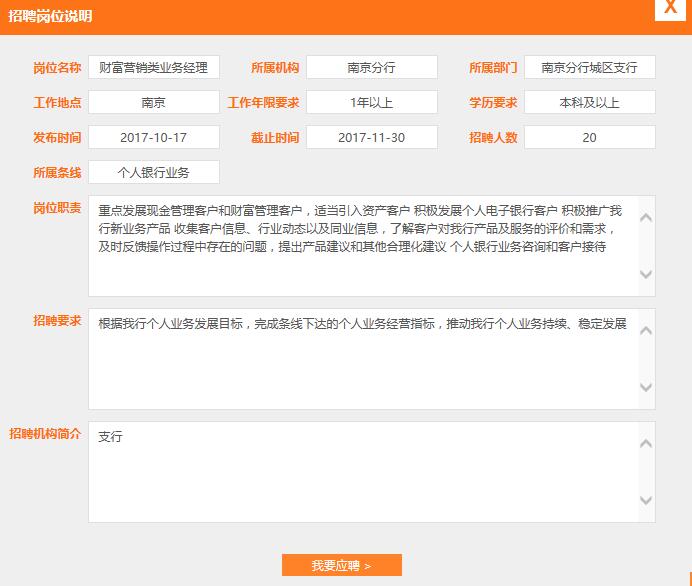Click the 我要应聘 apply button
This screenshot has width=692, height=586.
click(x=341, y=565)
